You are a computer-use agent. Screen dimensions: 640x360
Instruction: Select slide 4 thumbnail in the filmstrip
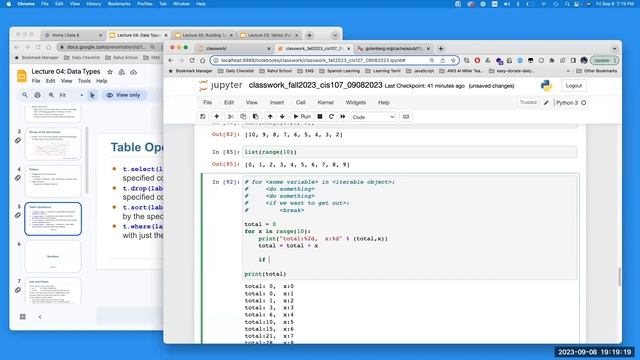tap(53, 181)
